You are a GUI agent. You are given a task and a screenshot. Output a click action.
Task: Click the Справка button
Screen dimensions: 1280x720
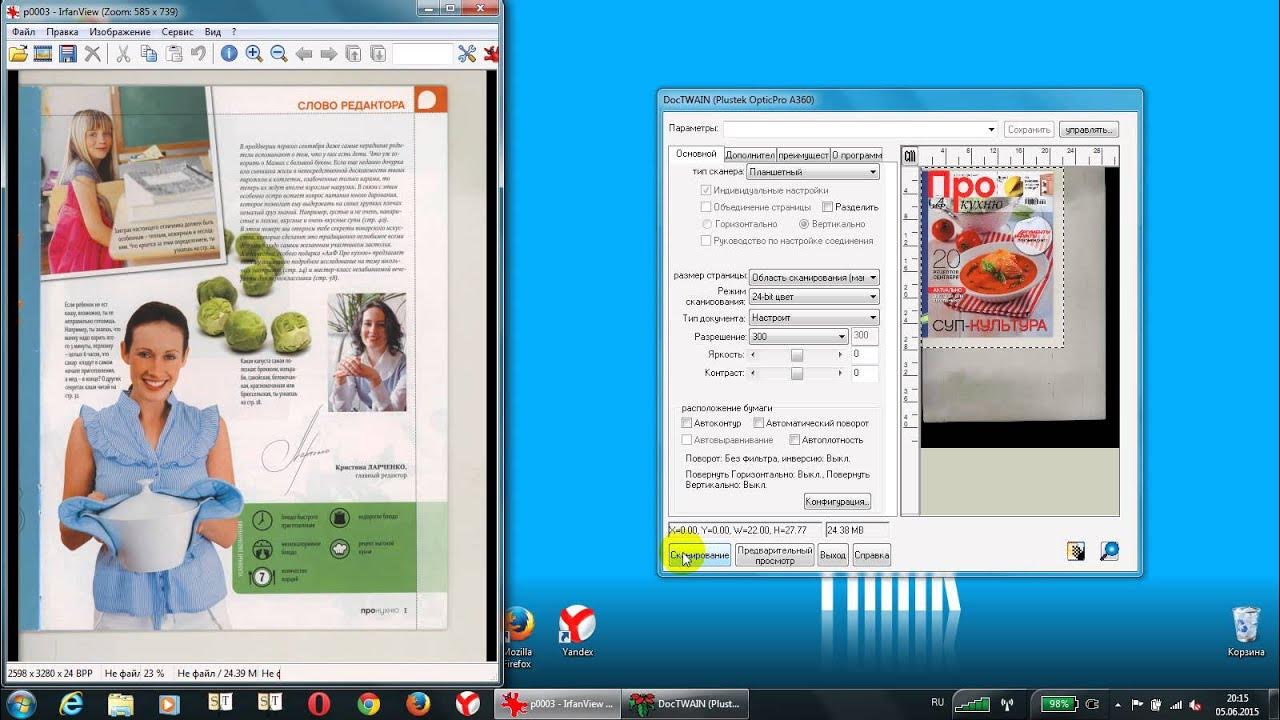pyautogui.click(x=871, y=555)
